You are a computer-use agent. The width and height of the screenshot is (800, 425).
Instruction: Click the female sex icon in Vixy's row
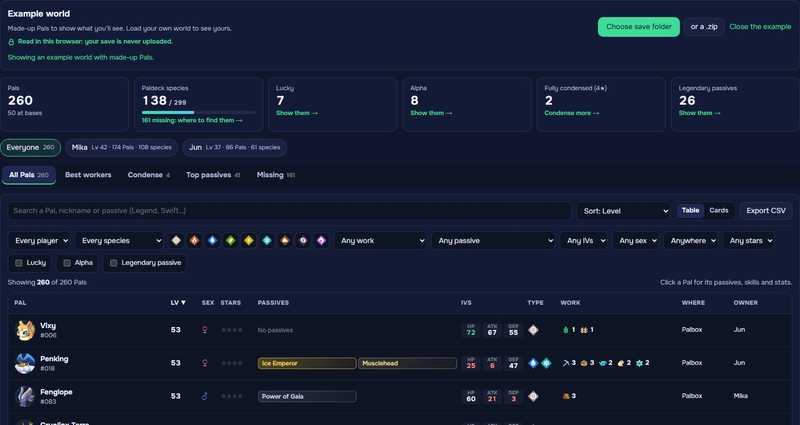[205, 330]
